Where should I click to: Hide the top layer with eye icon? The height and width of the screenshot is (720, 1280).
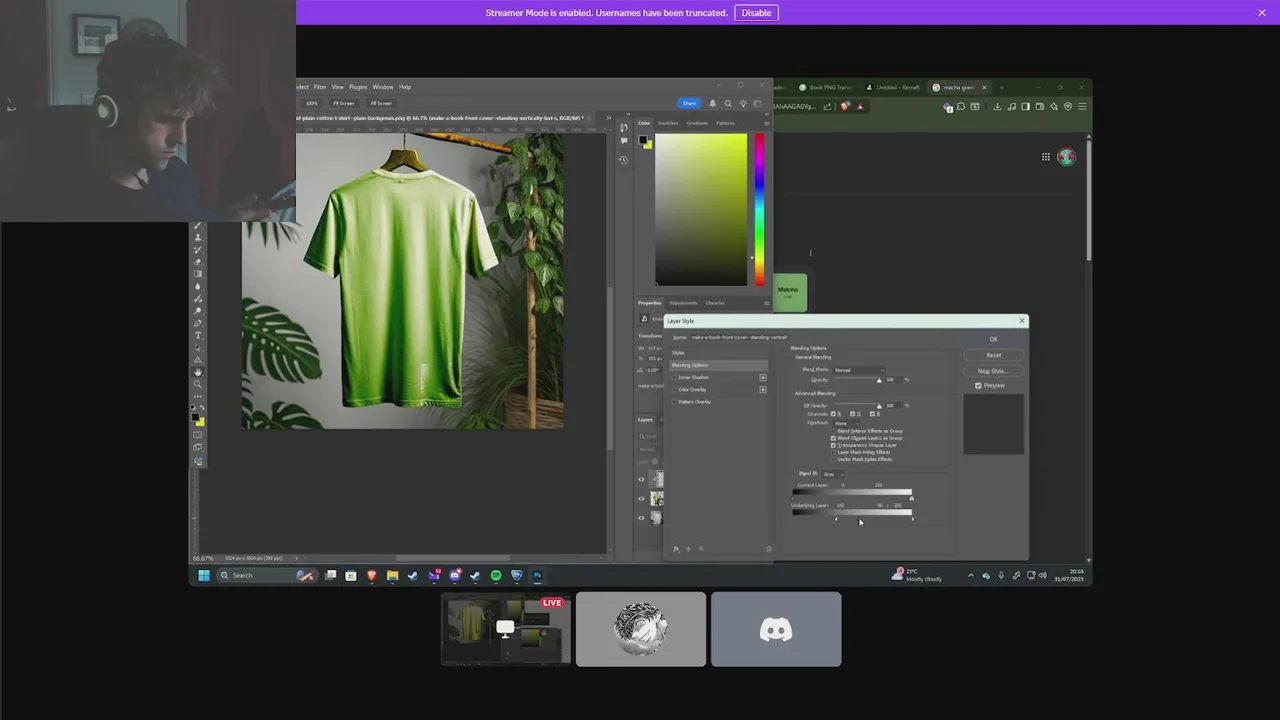642,479
